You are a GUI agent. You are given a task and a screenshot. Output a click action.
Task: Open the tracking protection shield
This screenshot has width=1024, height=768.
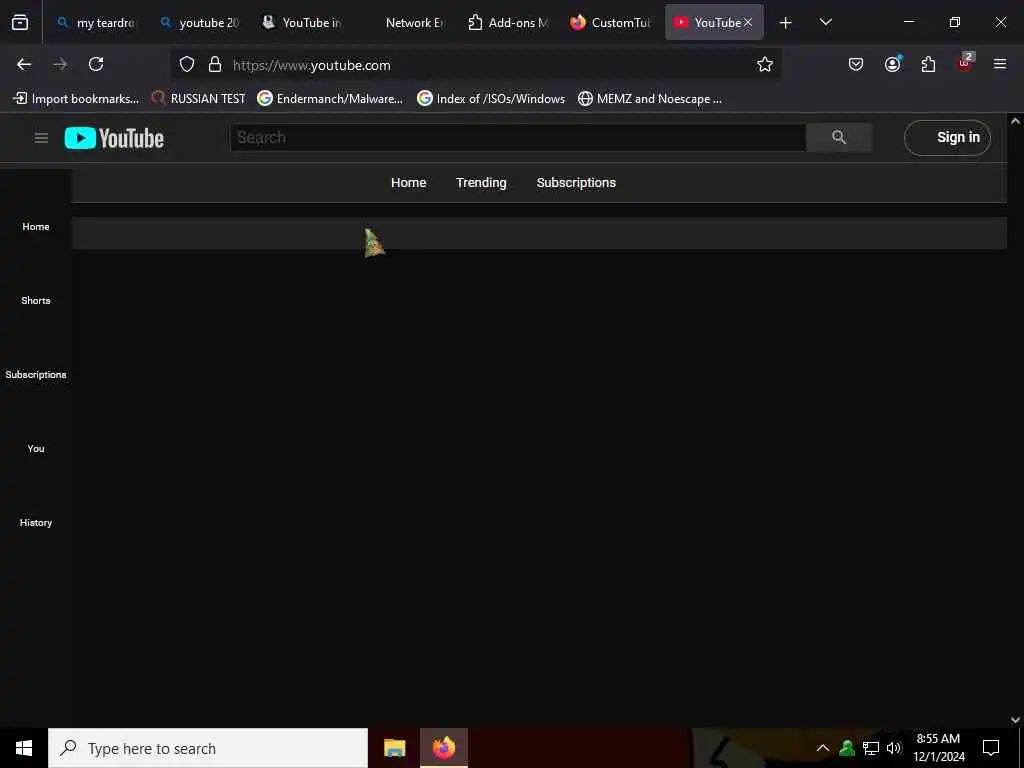[187, 64]
